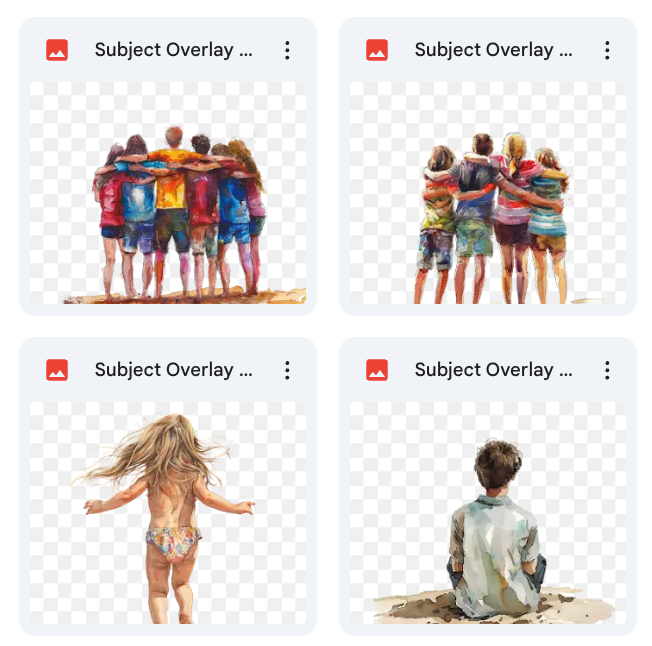Select Subject Overlay title above six-friends image

173,50
